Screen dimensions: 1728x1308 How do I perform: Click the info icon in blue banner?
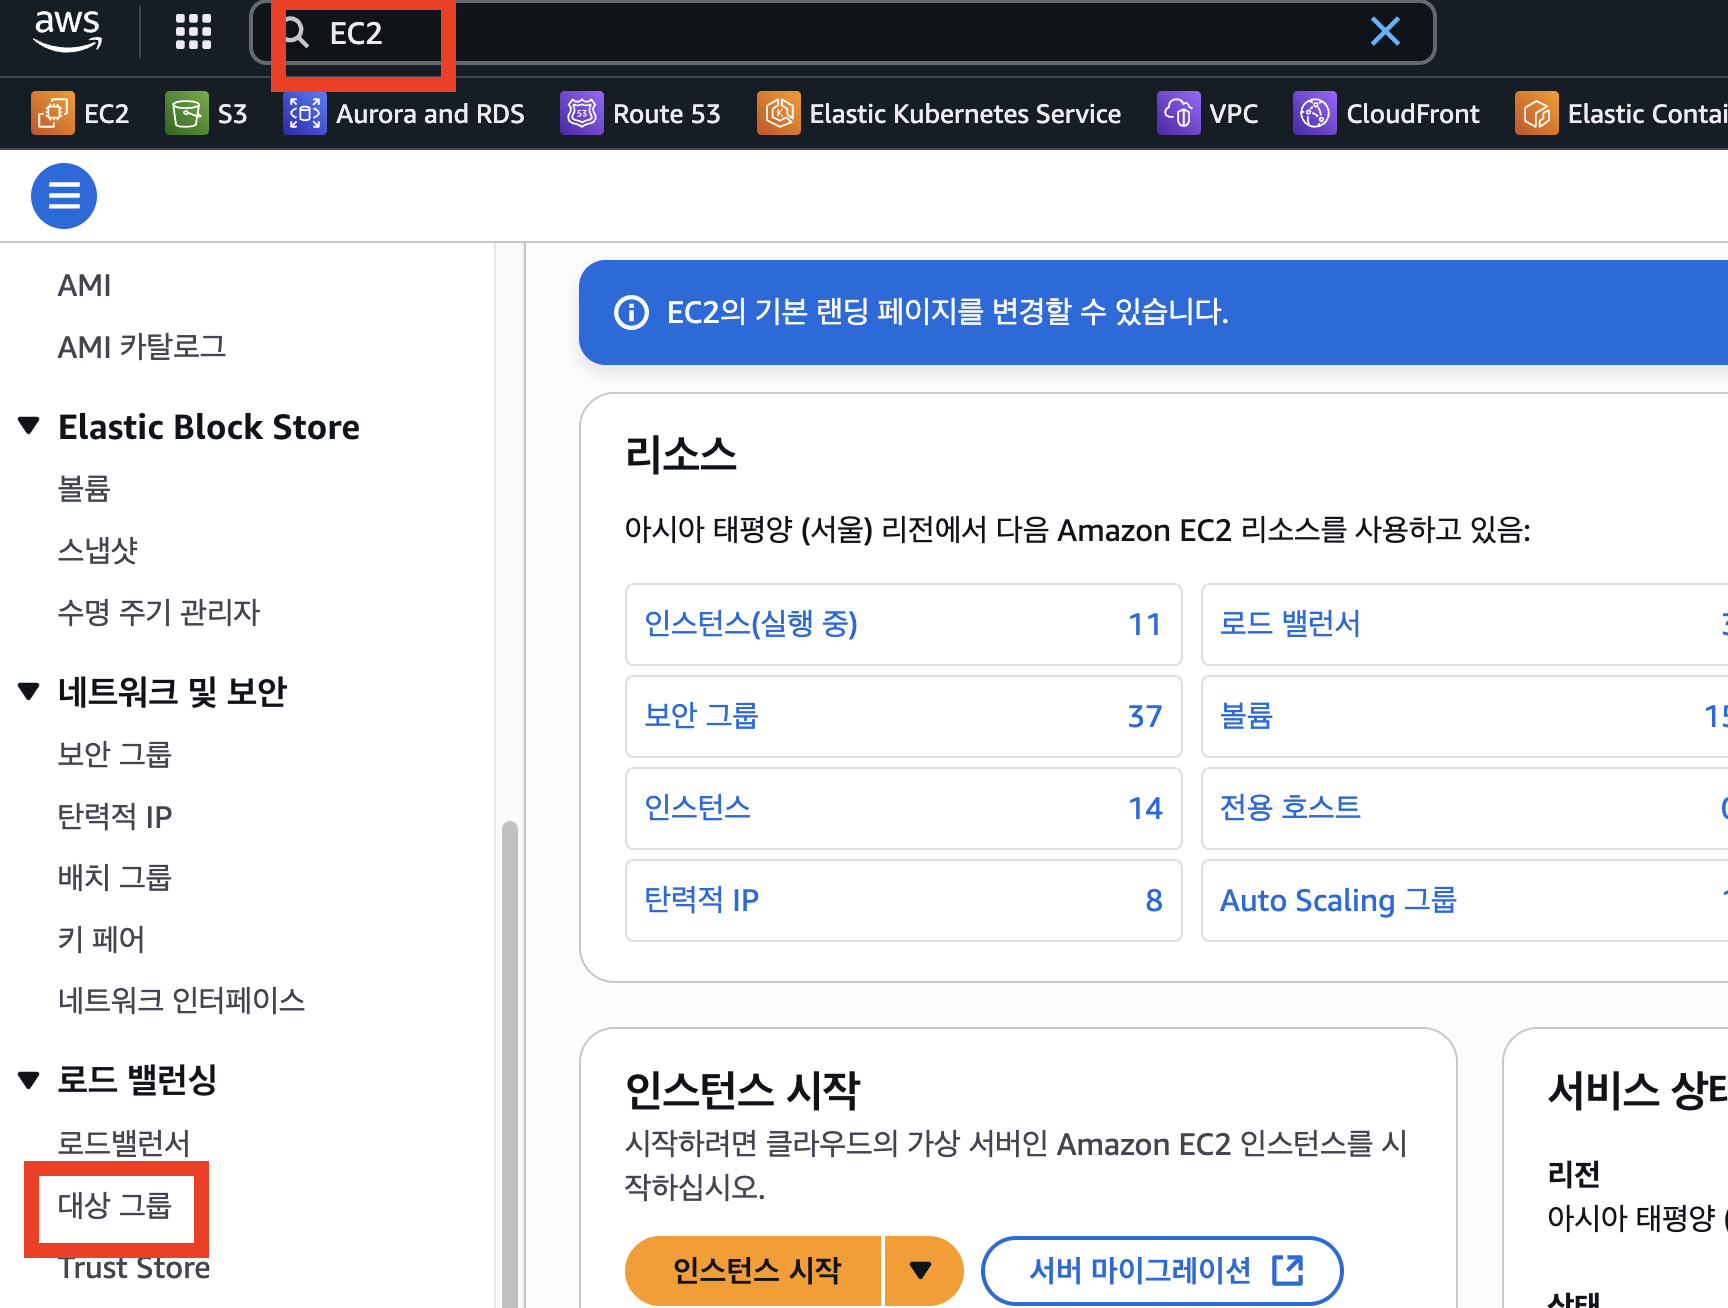[631, 312]
